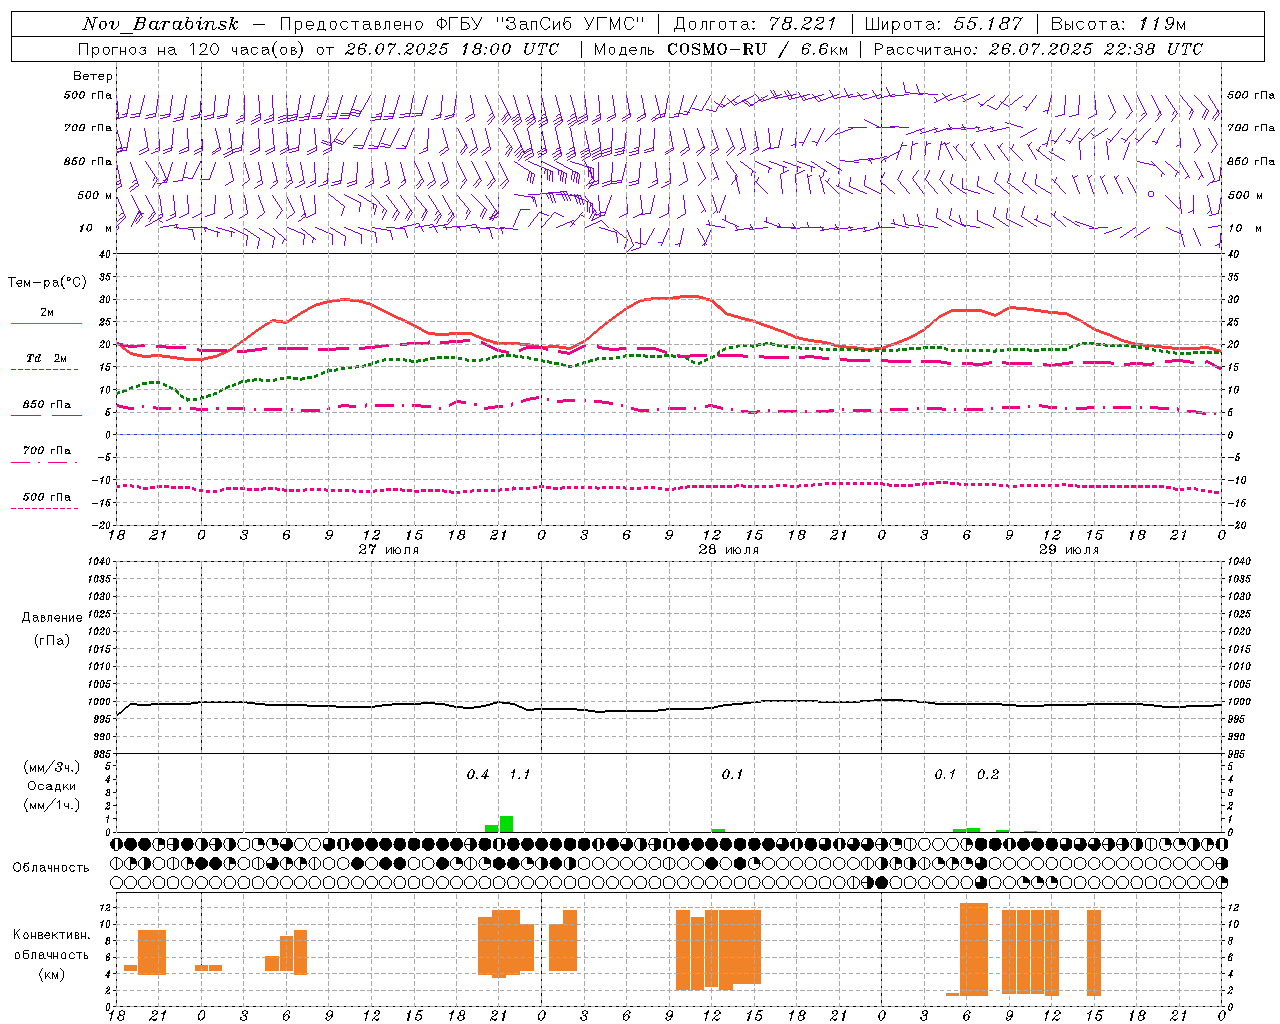
Task: Click the forecast start 26.07.2025 18:00 UTC
Action: point(452,49)
